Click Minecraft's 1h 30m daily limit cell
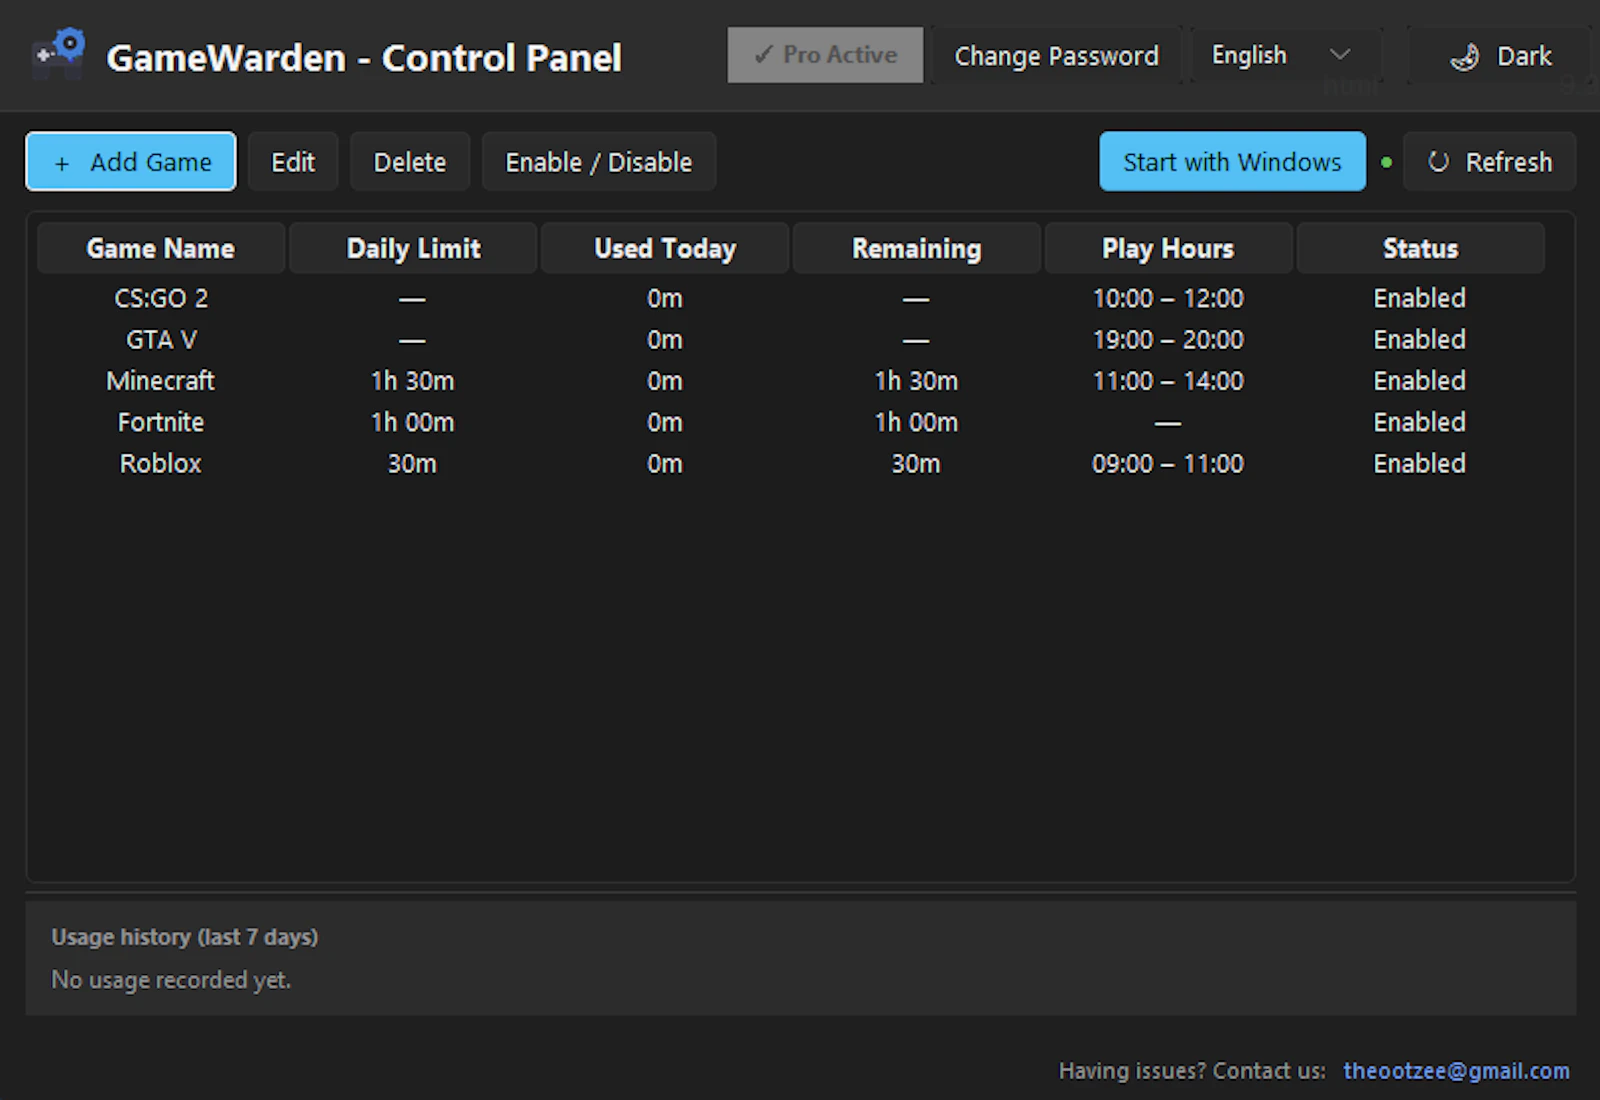This screenshot has width=1600, height=1100. tap(413, 381)
